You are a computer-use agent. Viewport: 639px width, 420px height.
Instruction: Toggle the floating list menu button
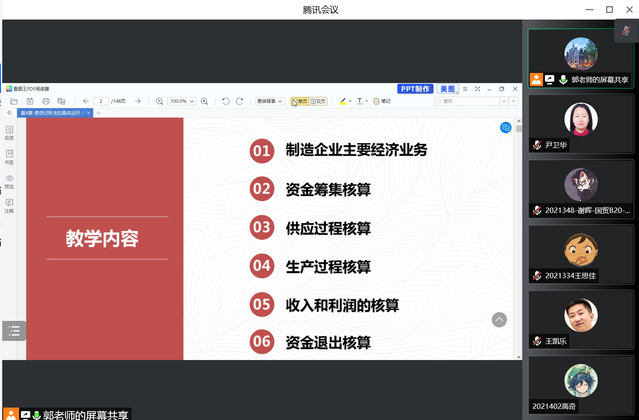[13, 331]
